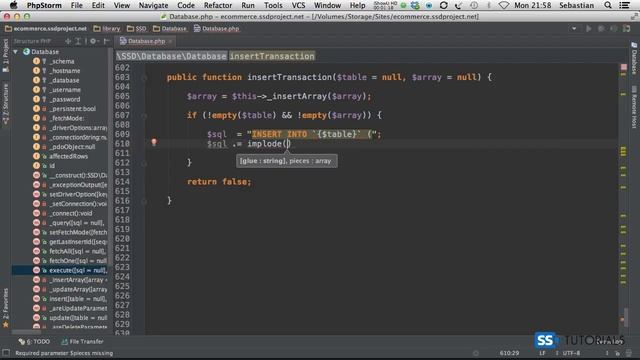Click the Database.php breadcrumb file
The image size is (640, 360).
click(217, 29)
